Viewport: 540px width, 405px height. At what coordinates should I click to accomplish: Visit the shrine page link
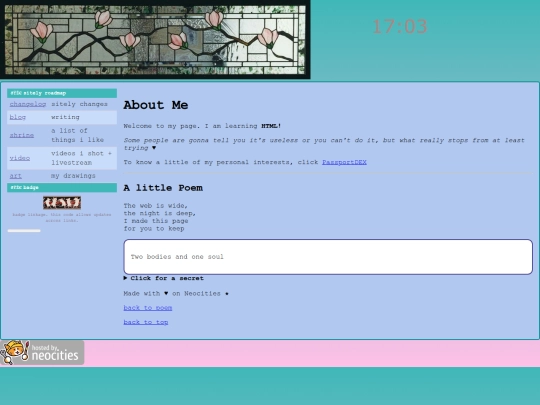(x=22, y=135)
